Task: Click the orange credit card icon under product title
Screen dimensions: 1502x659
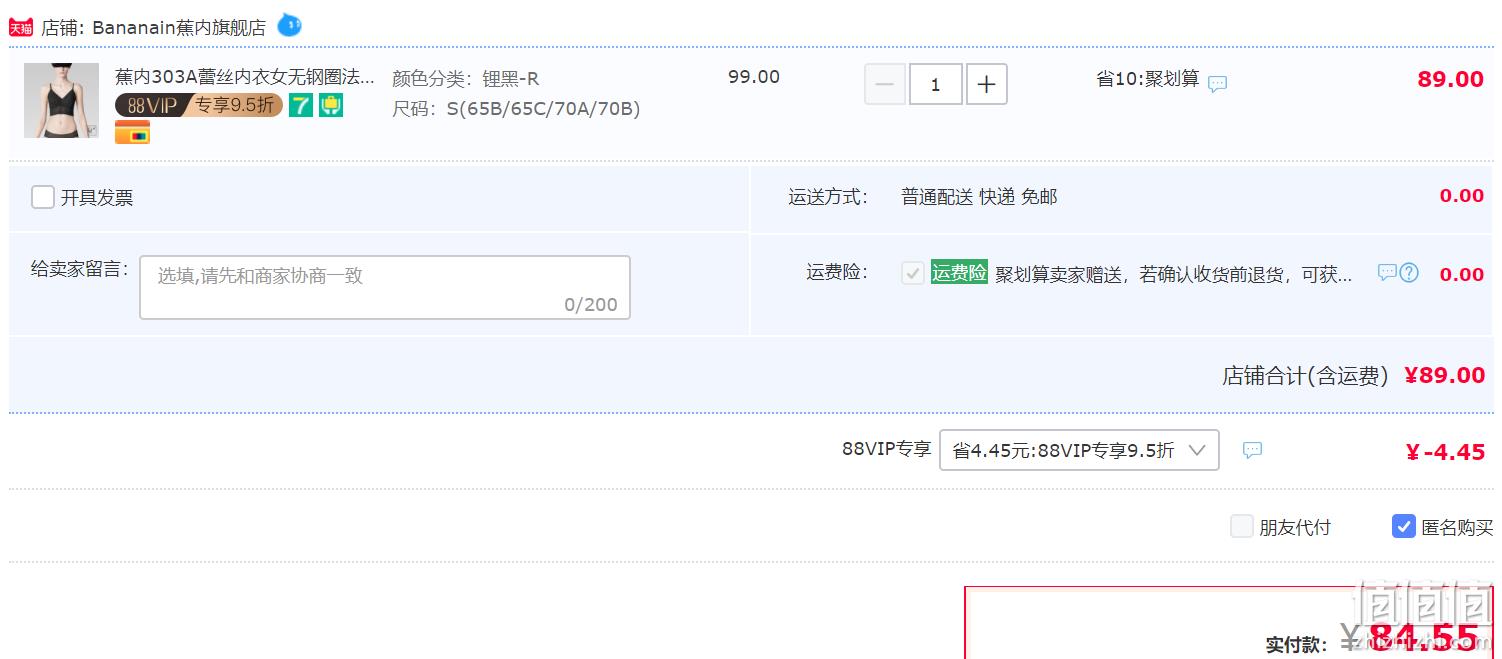Action: [132, 132]
